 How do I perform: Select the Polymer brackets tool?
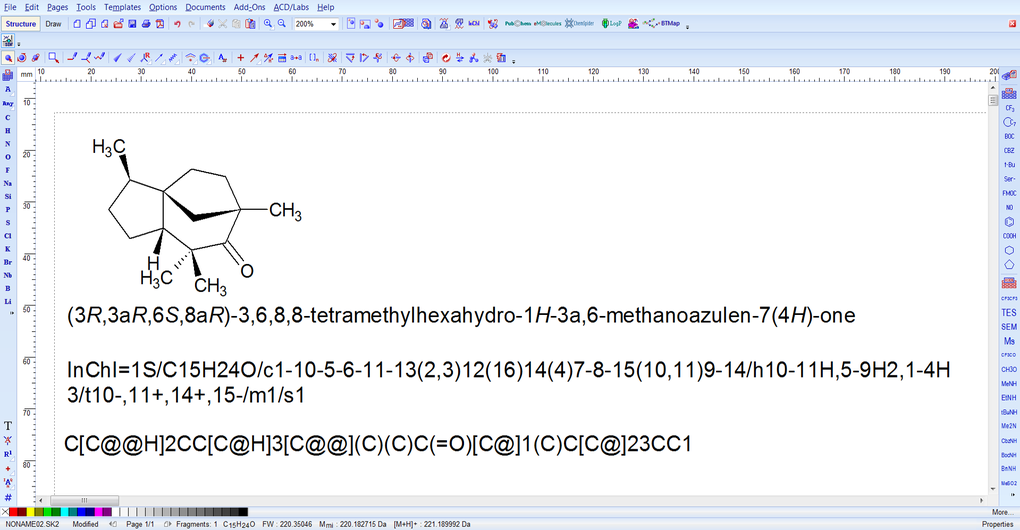[314, 58]
